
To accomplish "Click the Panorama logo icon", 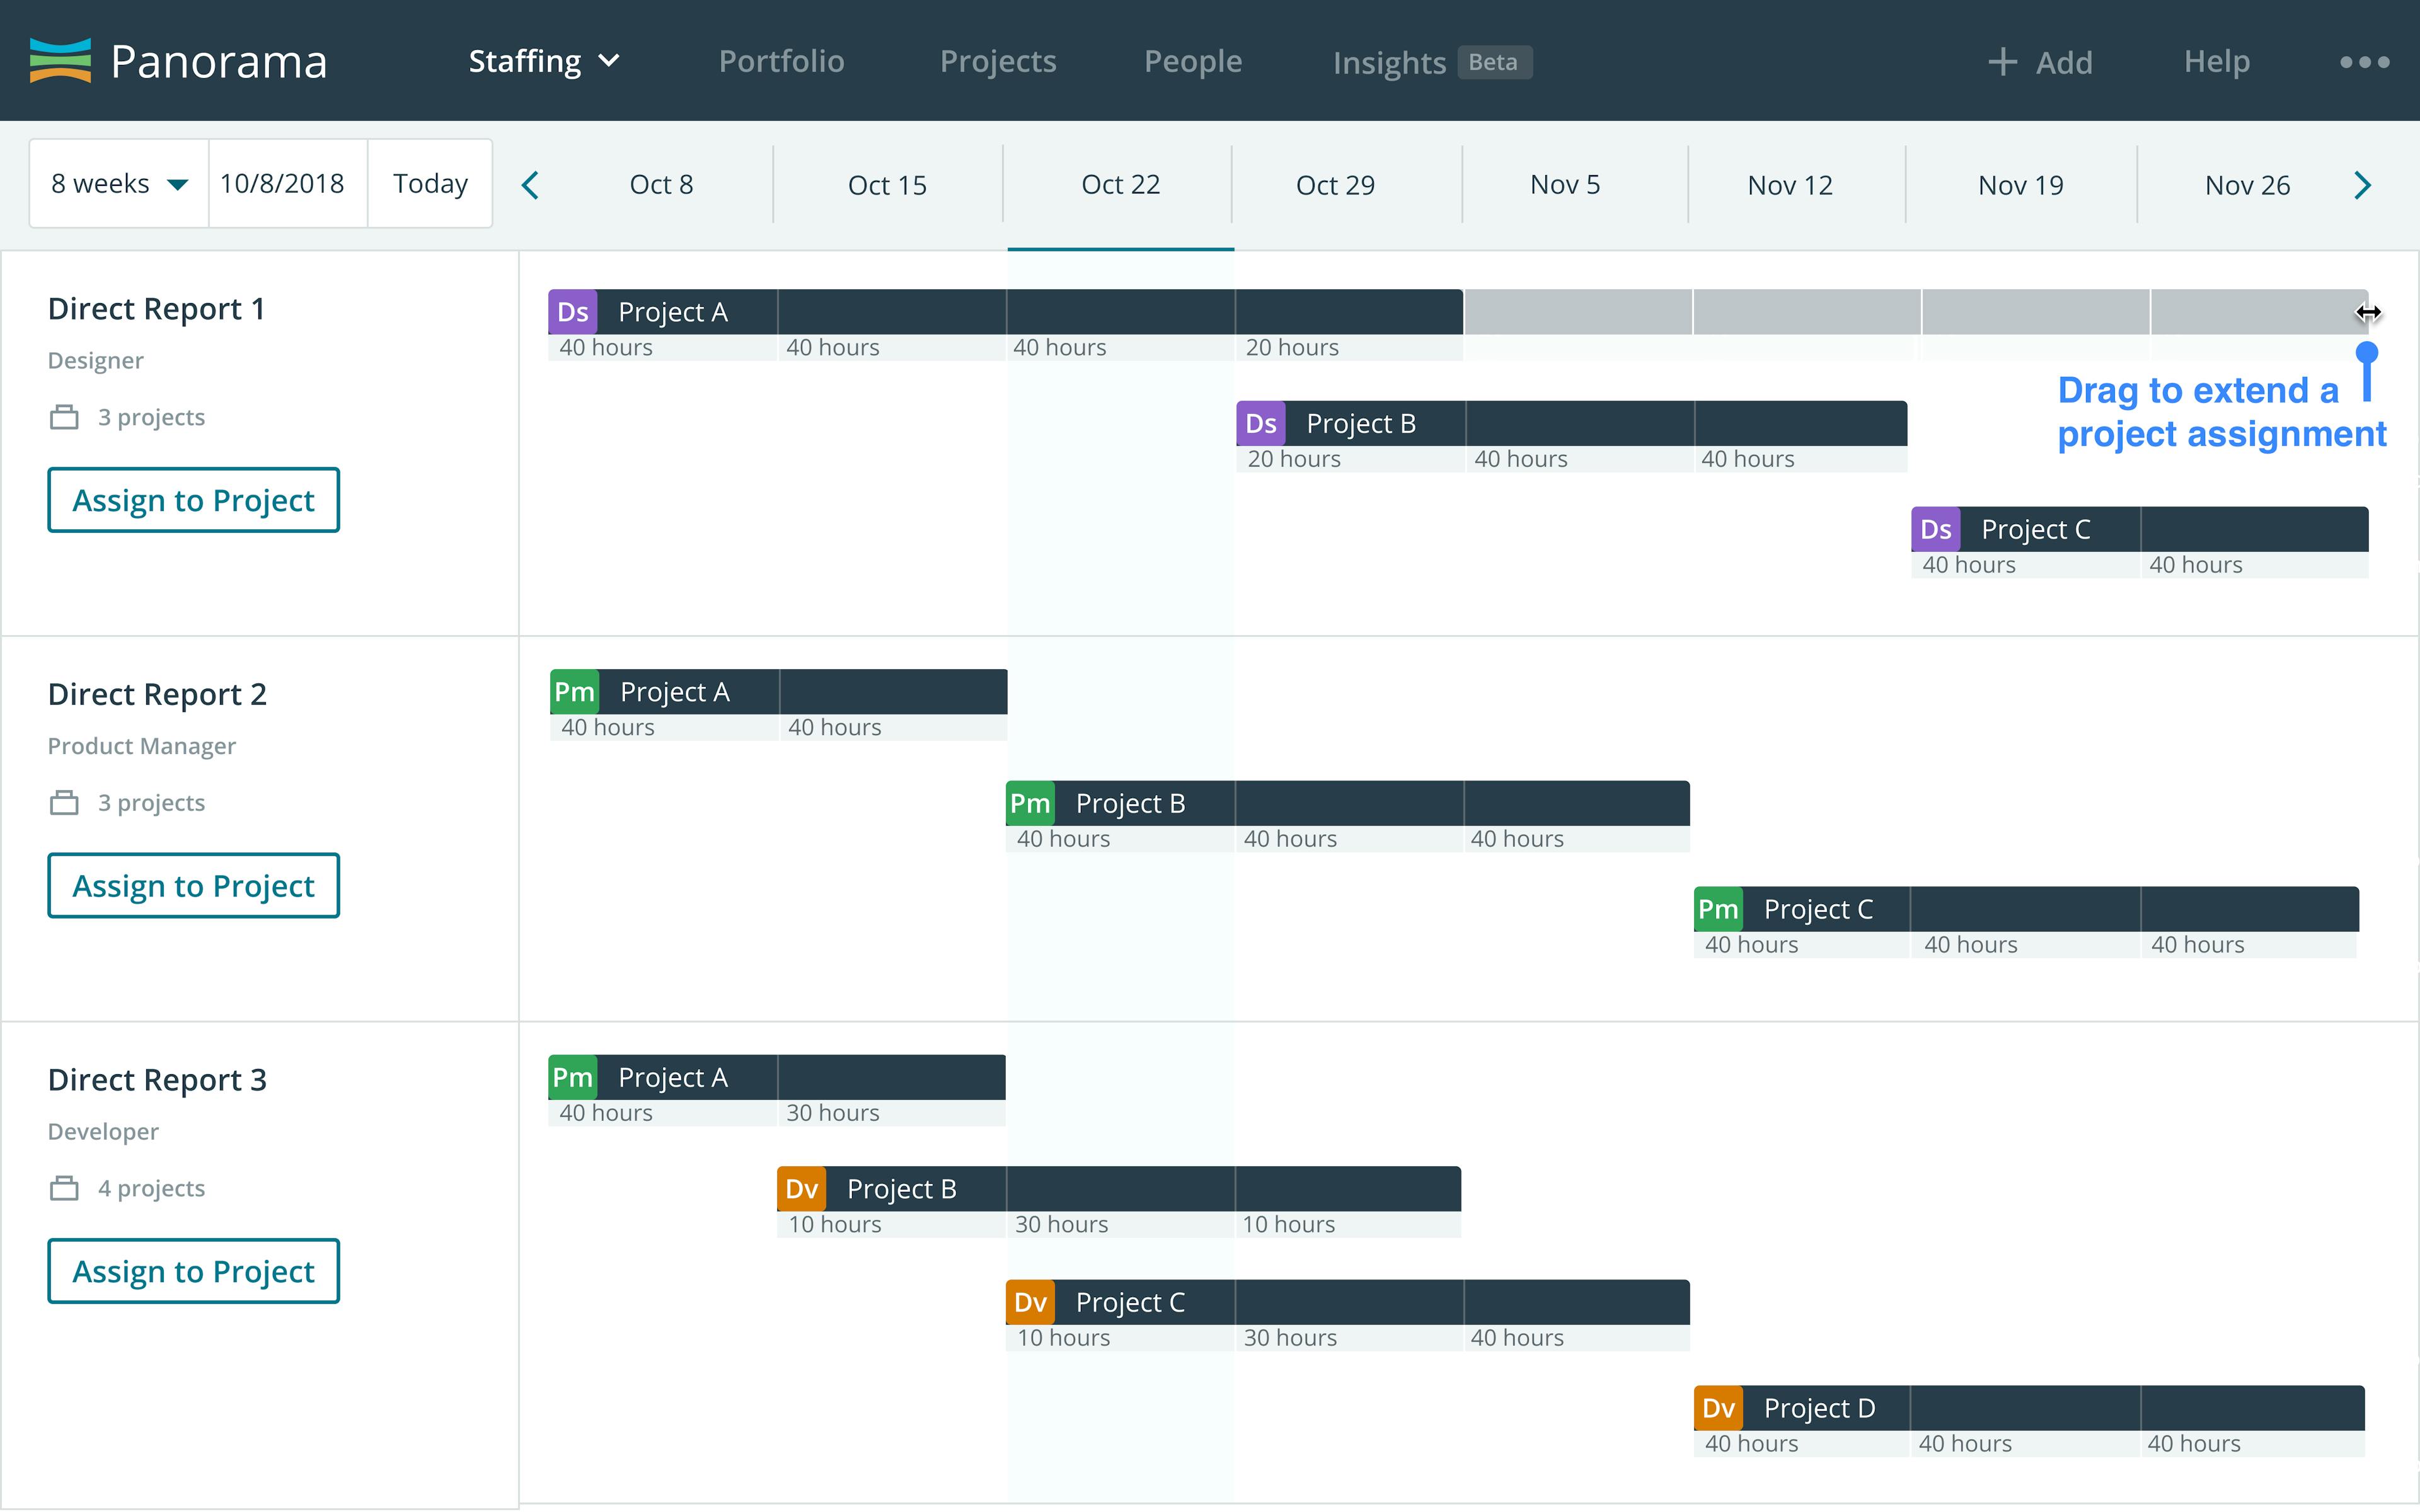I will tap(60, 61).
